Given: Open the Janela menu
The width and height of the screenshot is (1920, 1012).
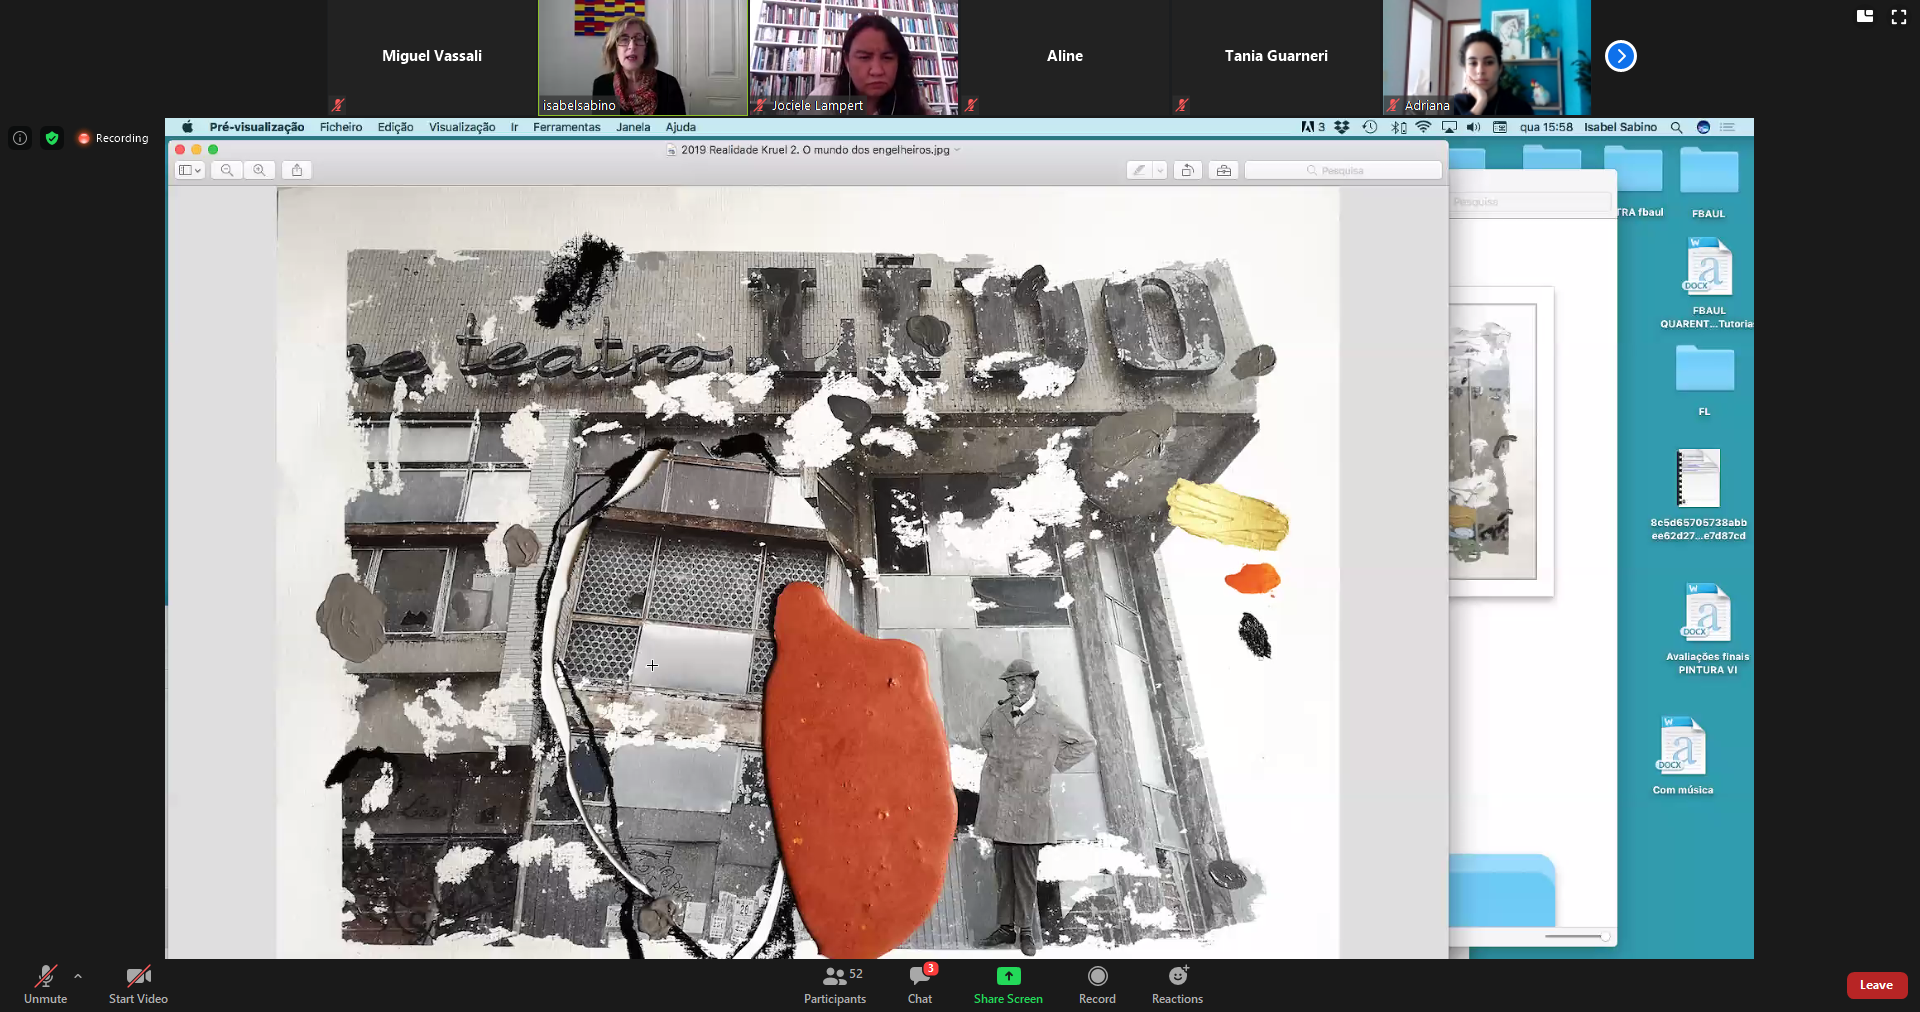Looking at the screenshot, I should (x=633, y=127).
